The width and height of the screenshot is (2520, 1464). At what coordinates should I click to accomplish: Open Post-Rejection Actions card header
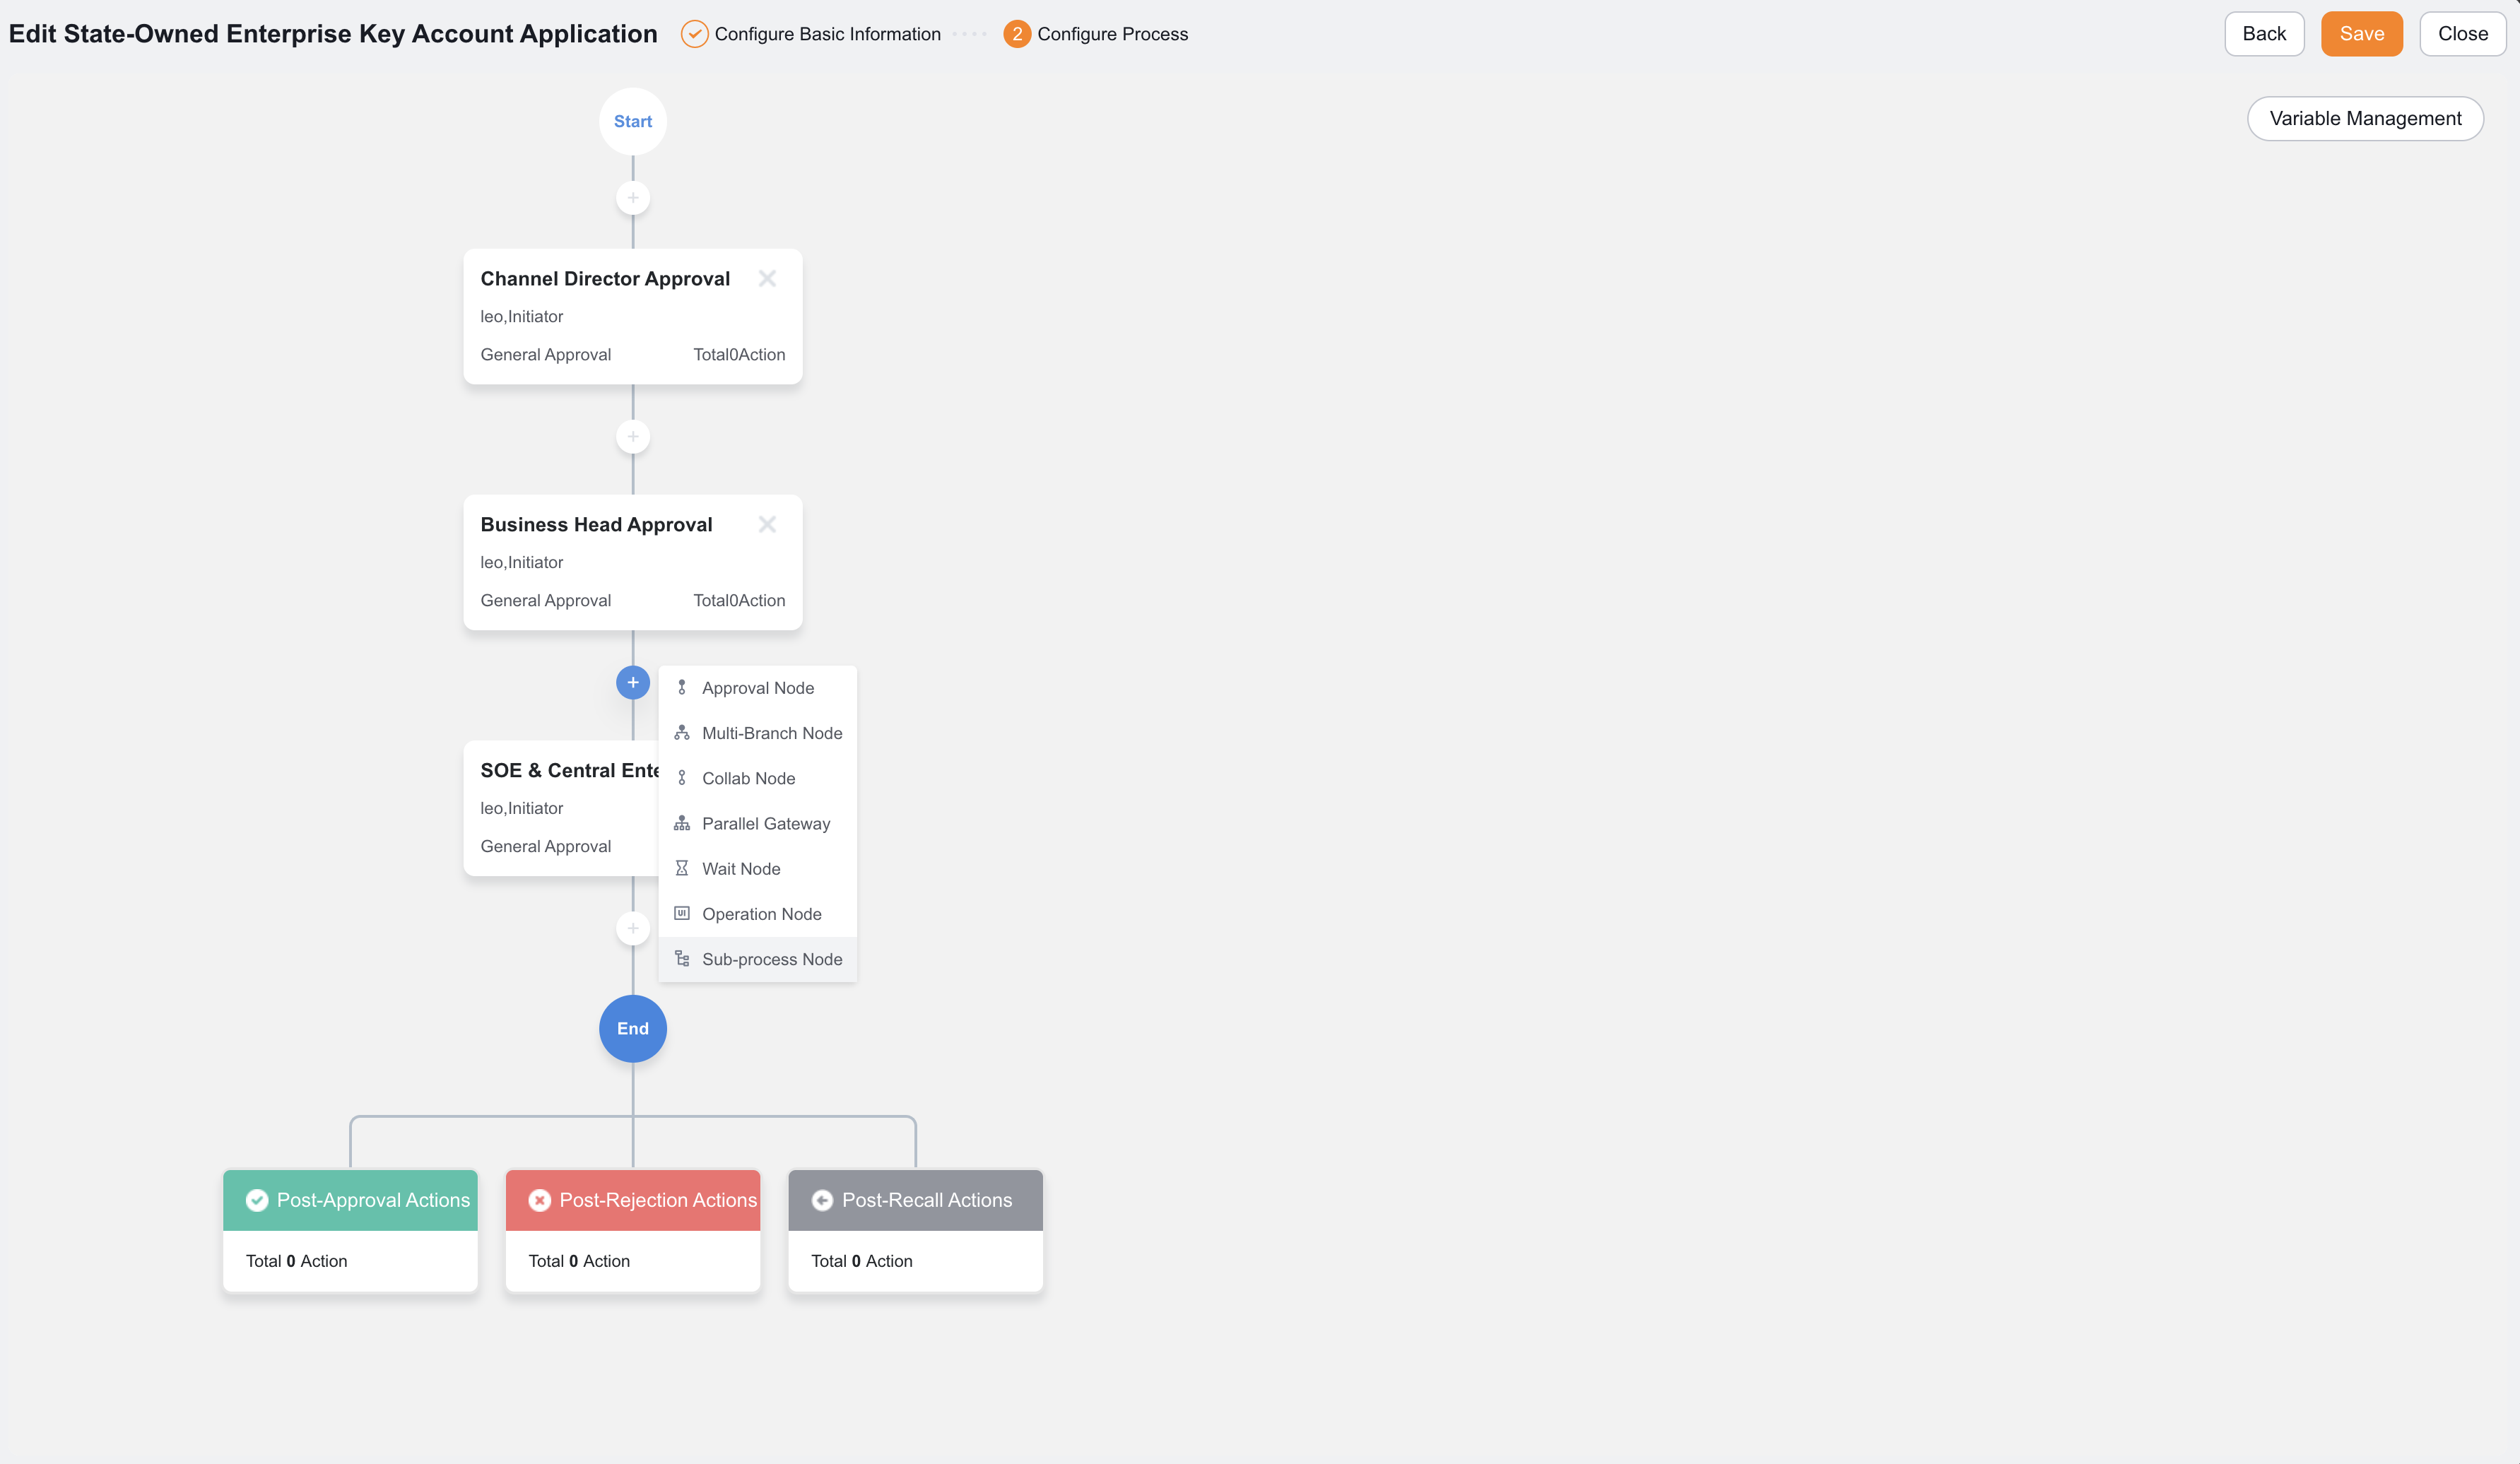[633, 1200]
